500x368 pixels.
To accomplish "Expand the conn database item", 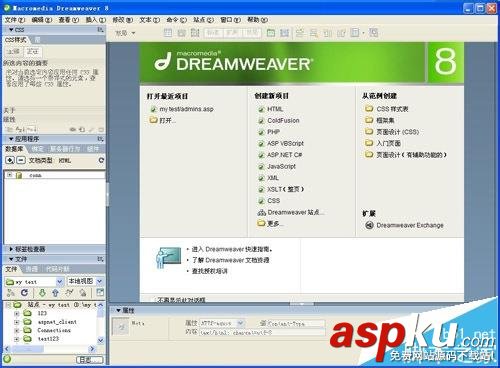I will [10, 175].
